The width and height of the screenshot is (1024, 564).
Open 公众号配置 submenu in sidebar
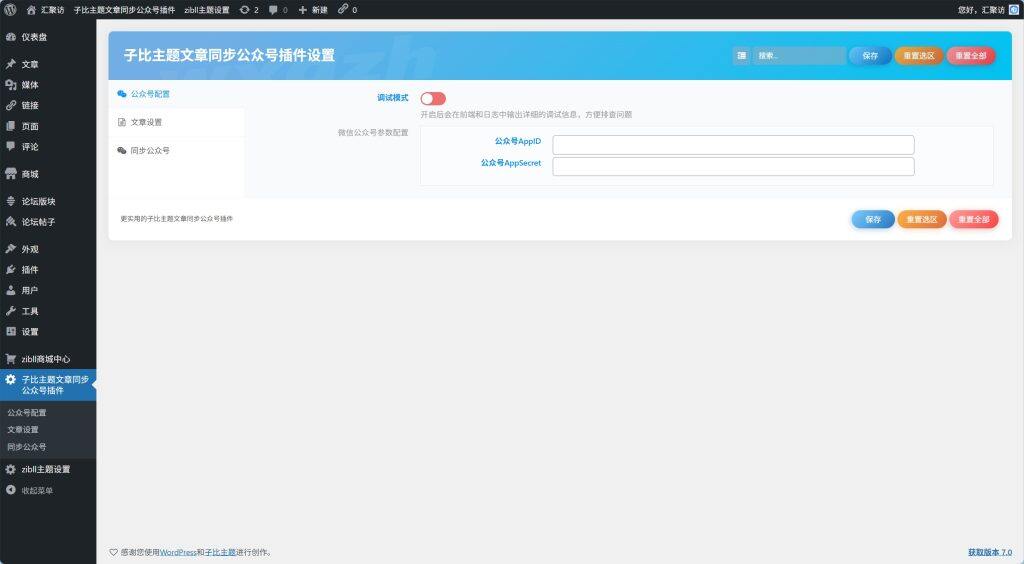[48, 413]
